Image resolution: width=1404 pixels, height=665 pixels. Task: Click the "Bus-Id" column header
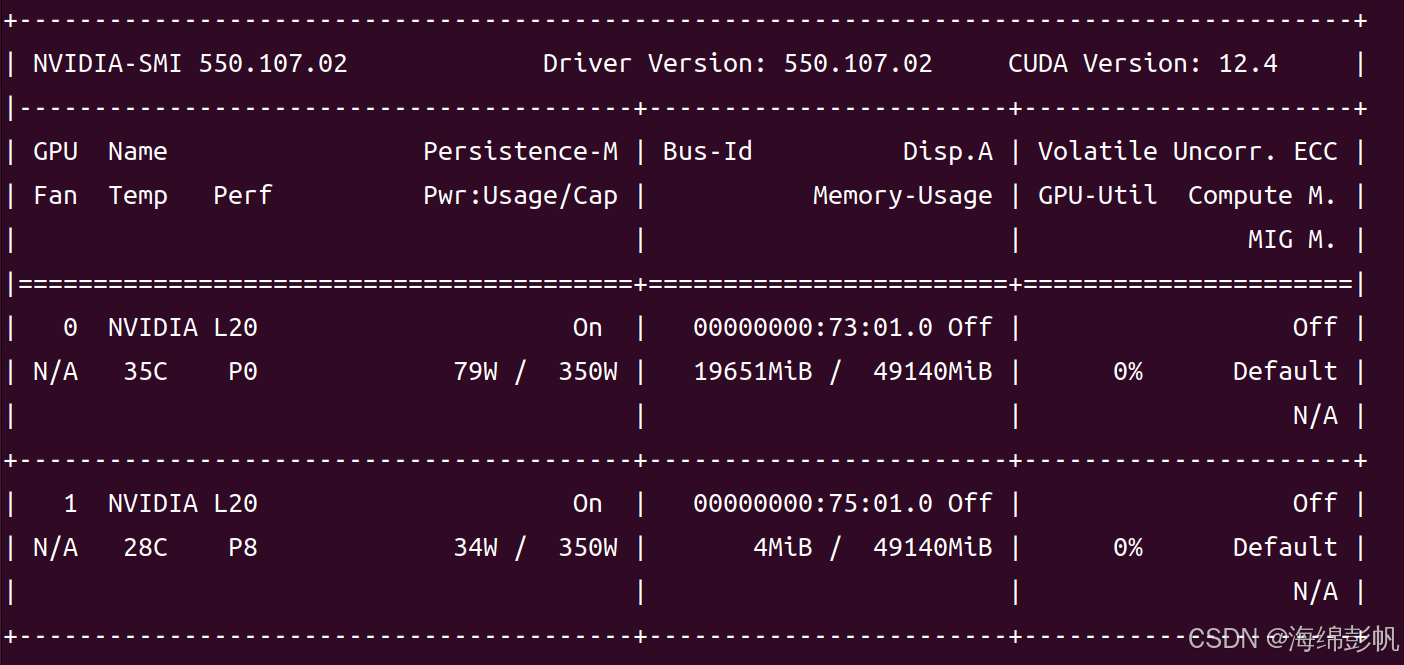pyautogui.click(x=707, y=152)
